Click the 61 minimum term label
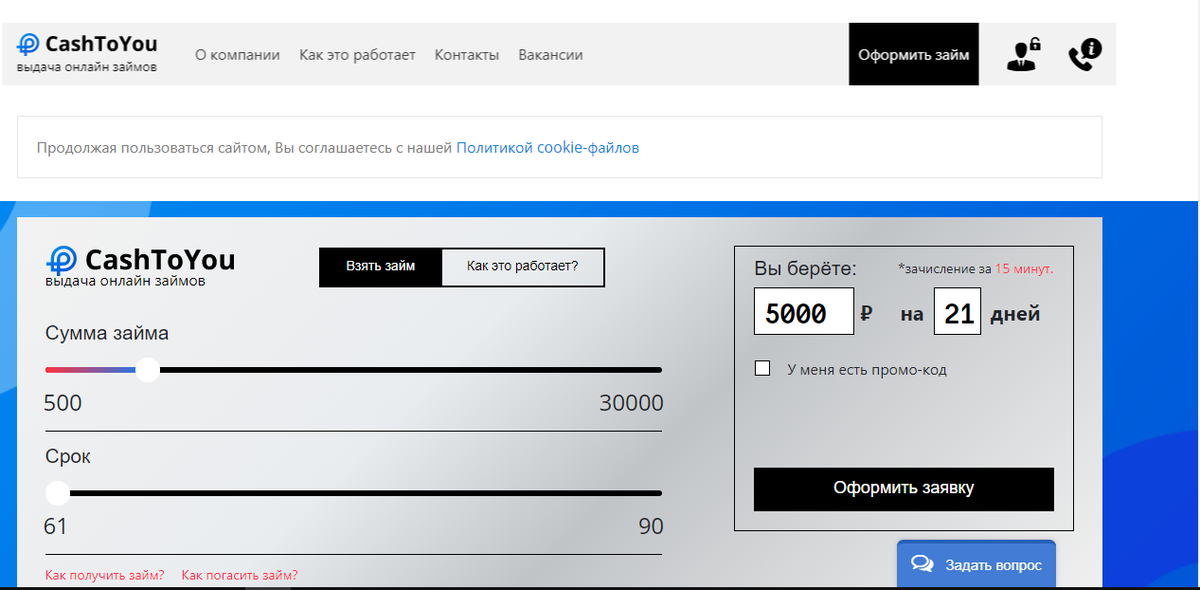Image resolution: width=1200 pixels, height=590 pixels. [x=56, y=526]
